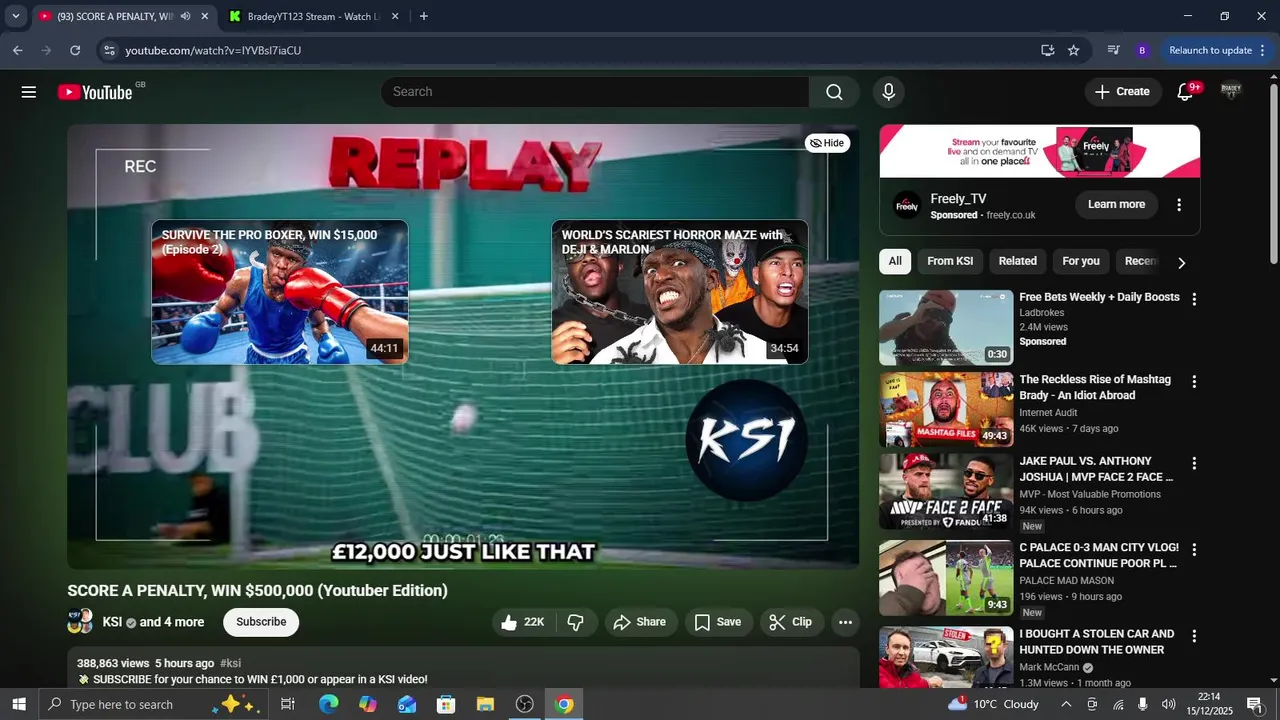
Task: Click taskbar volume speaker icon
Action: 1168,704
